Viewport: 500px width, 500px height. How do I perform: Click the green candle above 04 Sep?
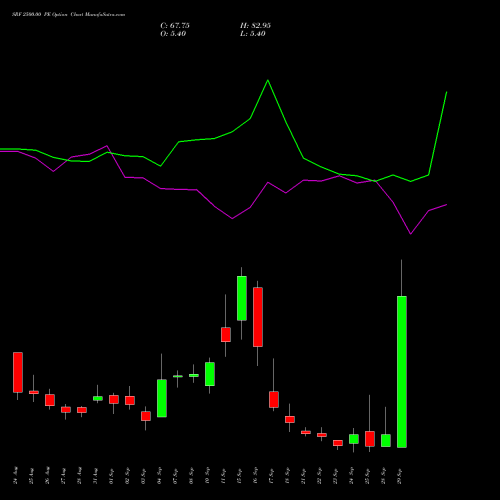pyautogui.click(x=162, y=398)
